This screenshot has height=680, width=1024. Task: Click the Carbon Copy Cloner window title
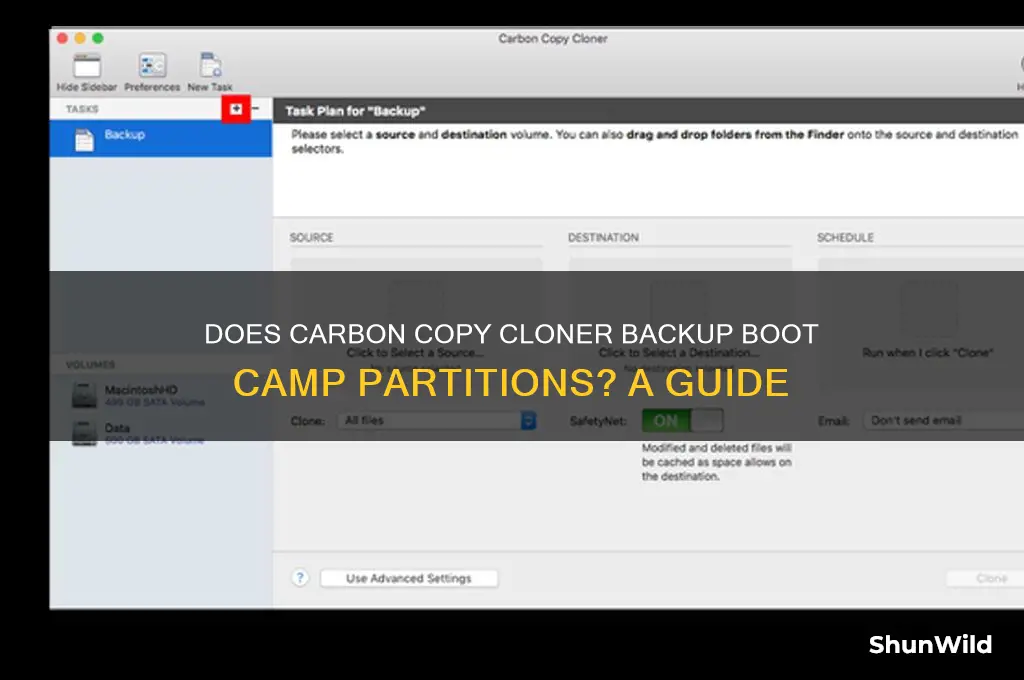[x=552, y=39]
